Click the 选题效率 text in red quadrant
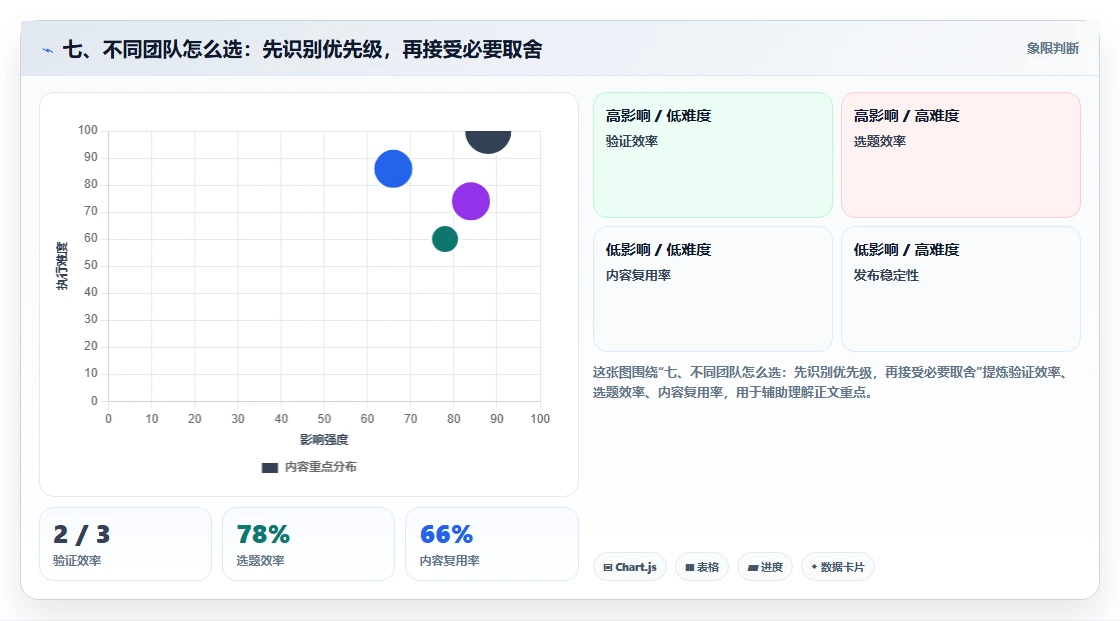This screenshot has width=1120, height=621. [879, 141]
